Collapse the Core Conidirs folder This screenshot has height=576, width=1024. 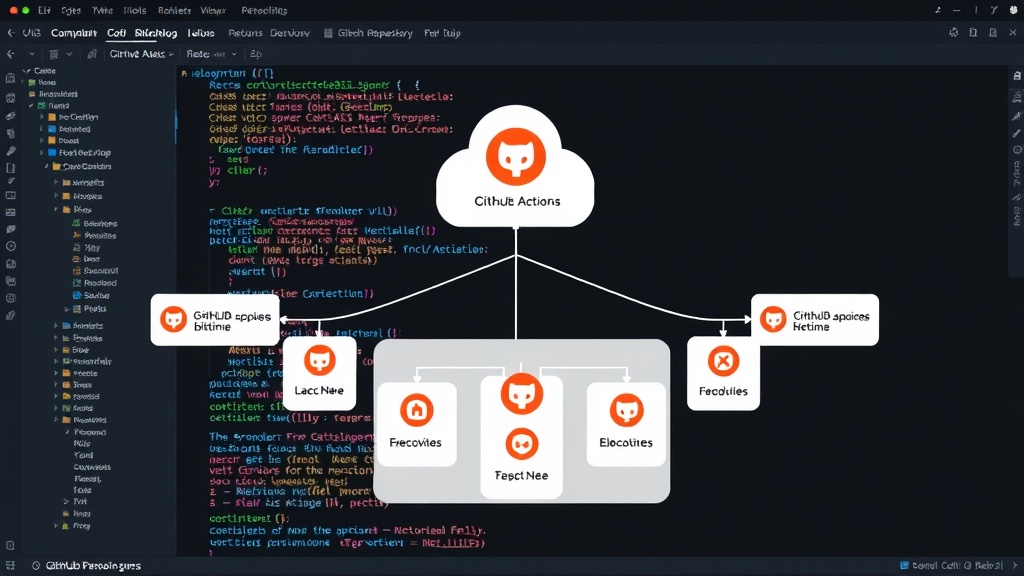point(47,167)
